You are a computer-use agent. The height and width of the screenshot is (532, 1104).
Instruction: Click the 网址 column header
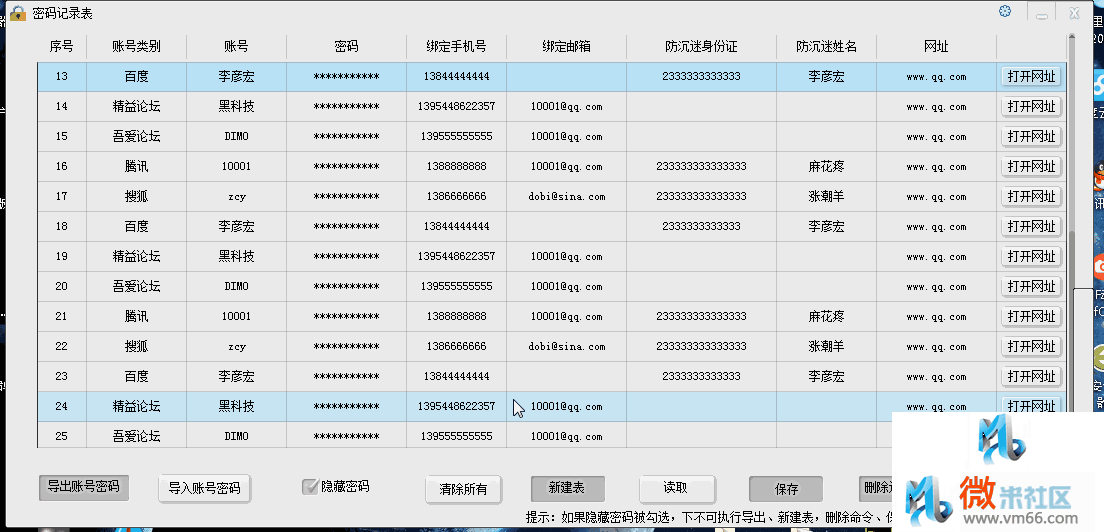[x=936, y=47]
